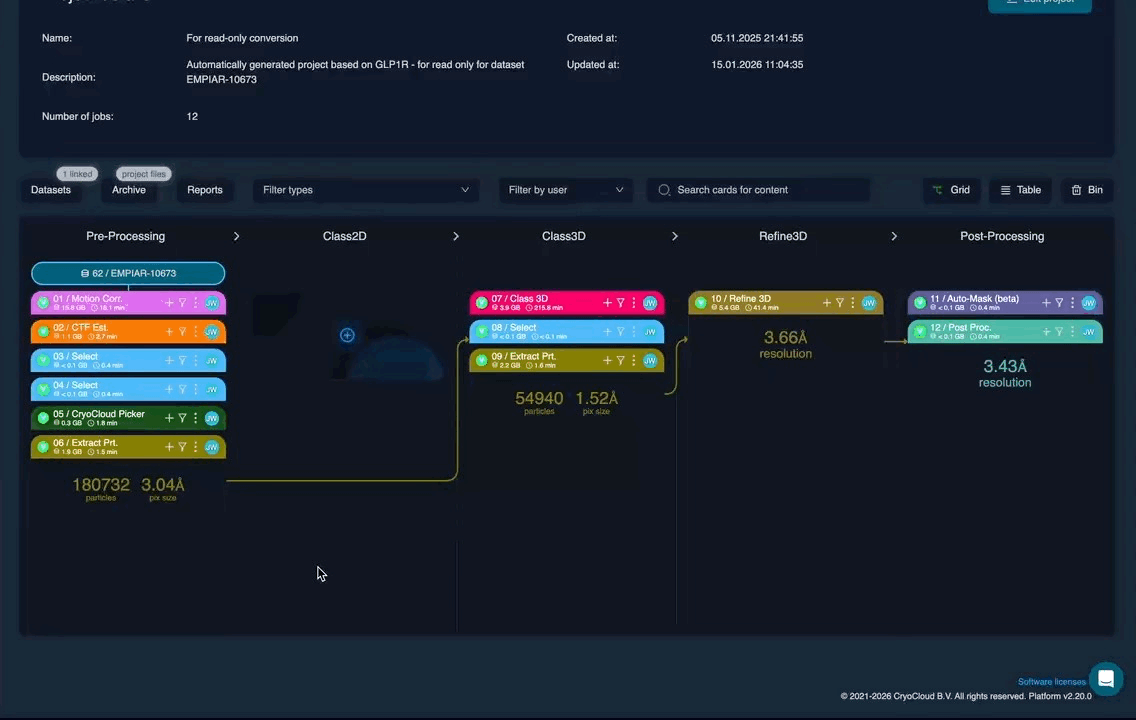
Task: Click the add job circle in Class2D column
Action: point(347,335)
